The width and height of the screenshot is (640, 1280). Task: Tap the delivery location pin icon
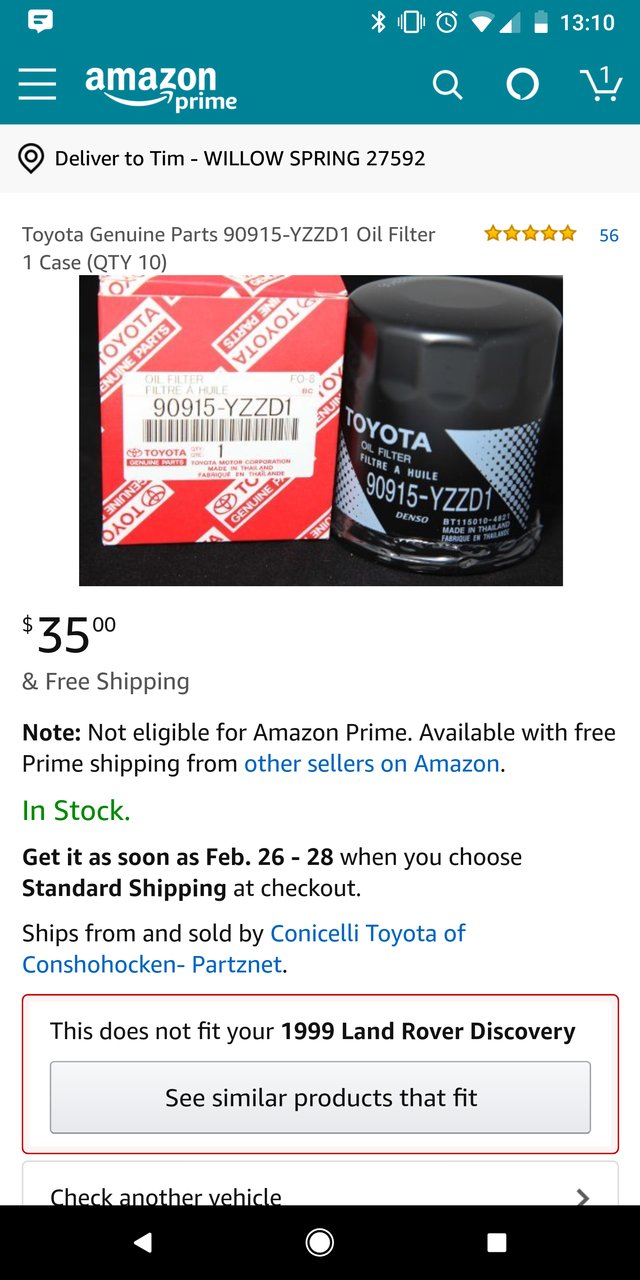[x=31, y=158]
